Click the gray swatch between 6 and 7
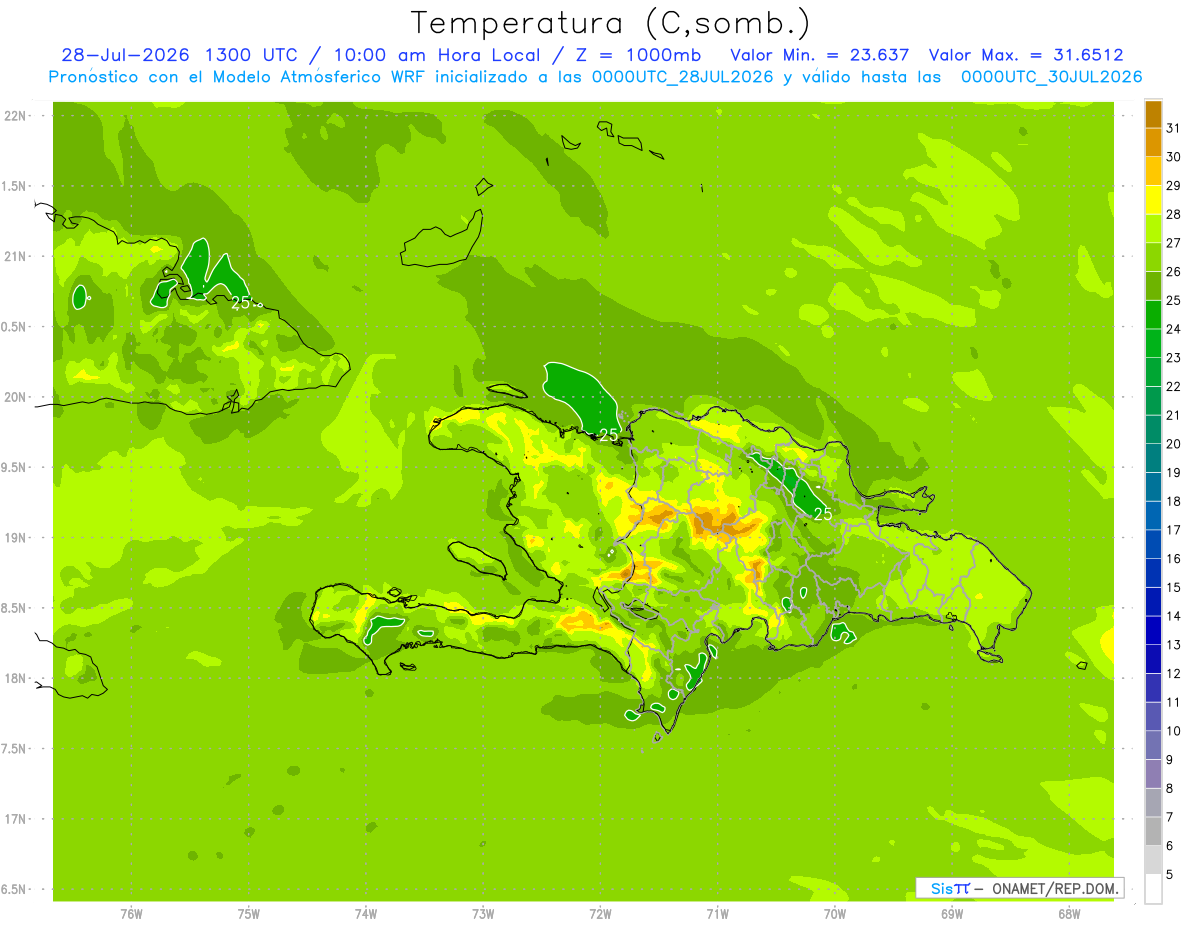This screenshot has width=1200, height=927. pos(1153,831)
